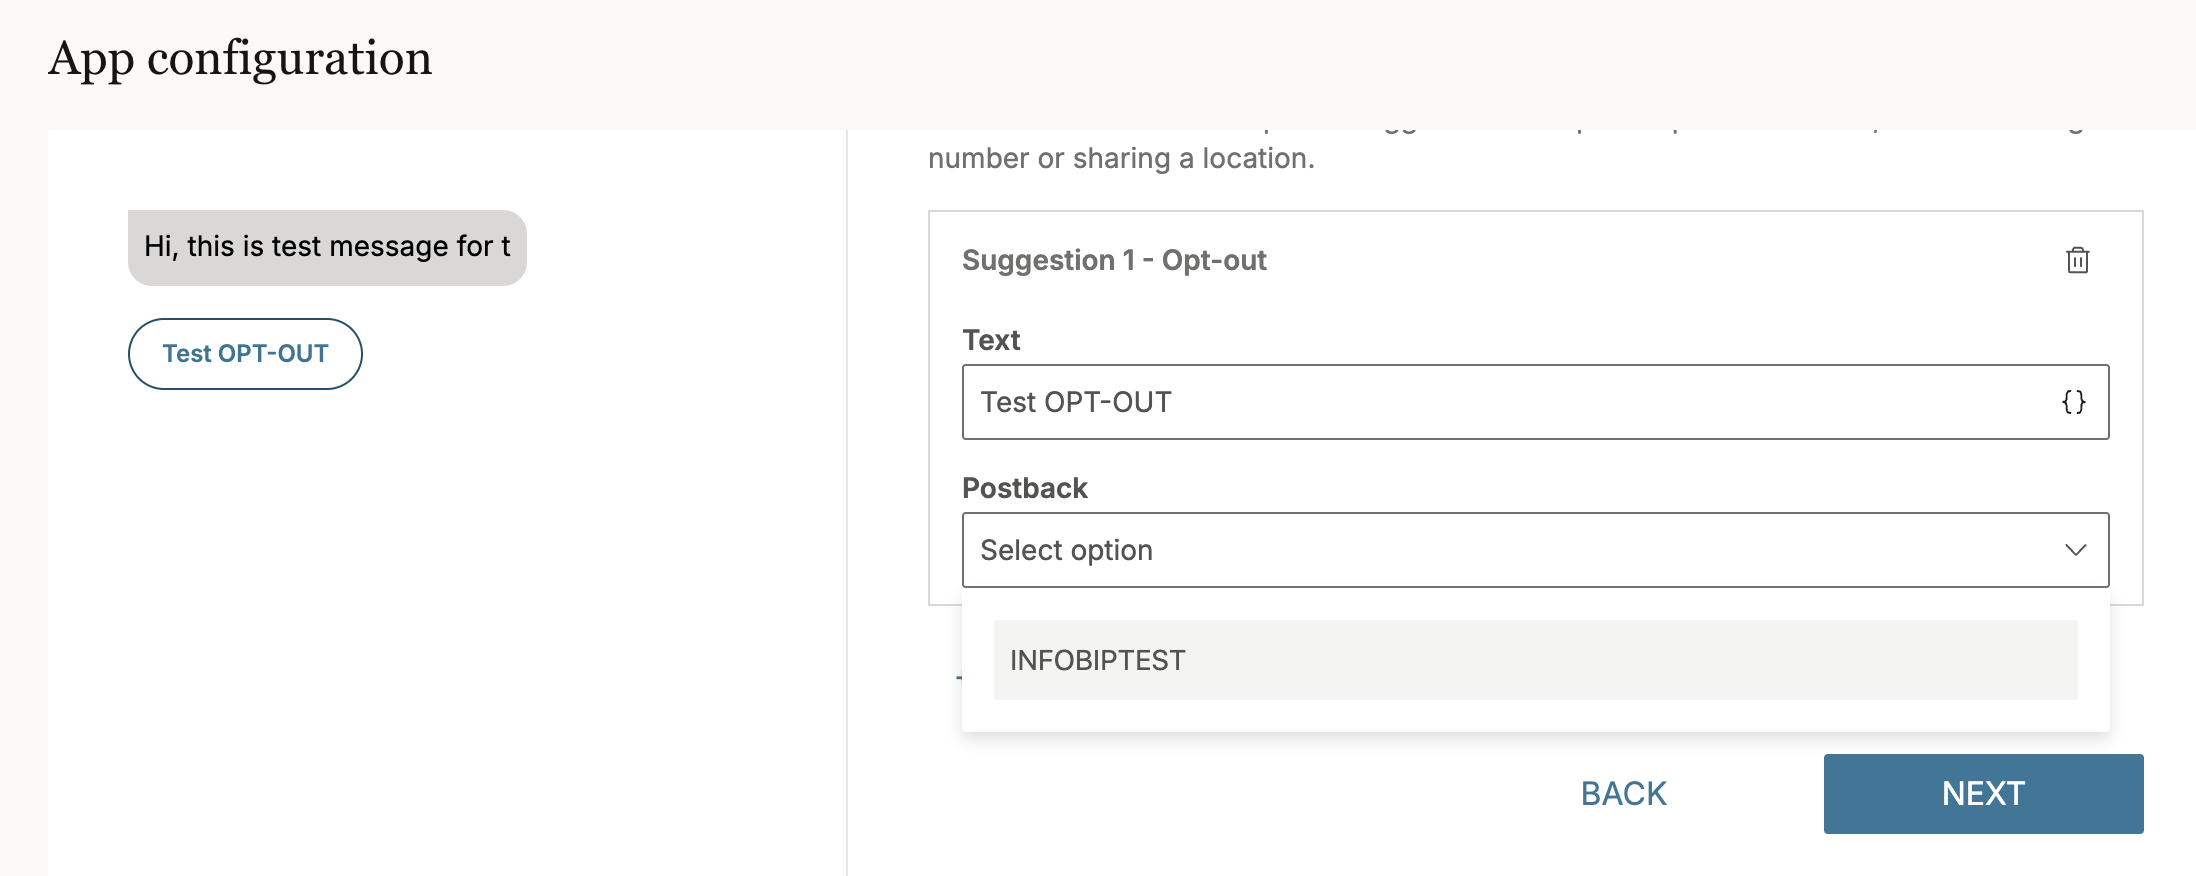Click empty white space below the preview chip
The image size is (2196, 876).
[x=440, y=600]
